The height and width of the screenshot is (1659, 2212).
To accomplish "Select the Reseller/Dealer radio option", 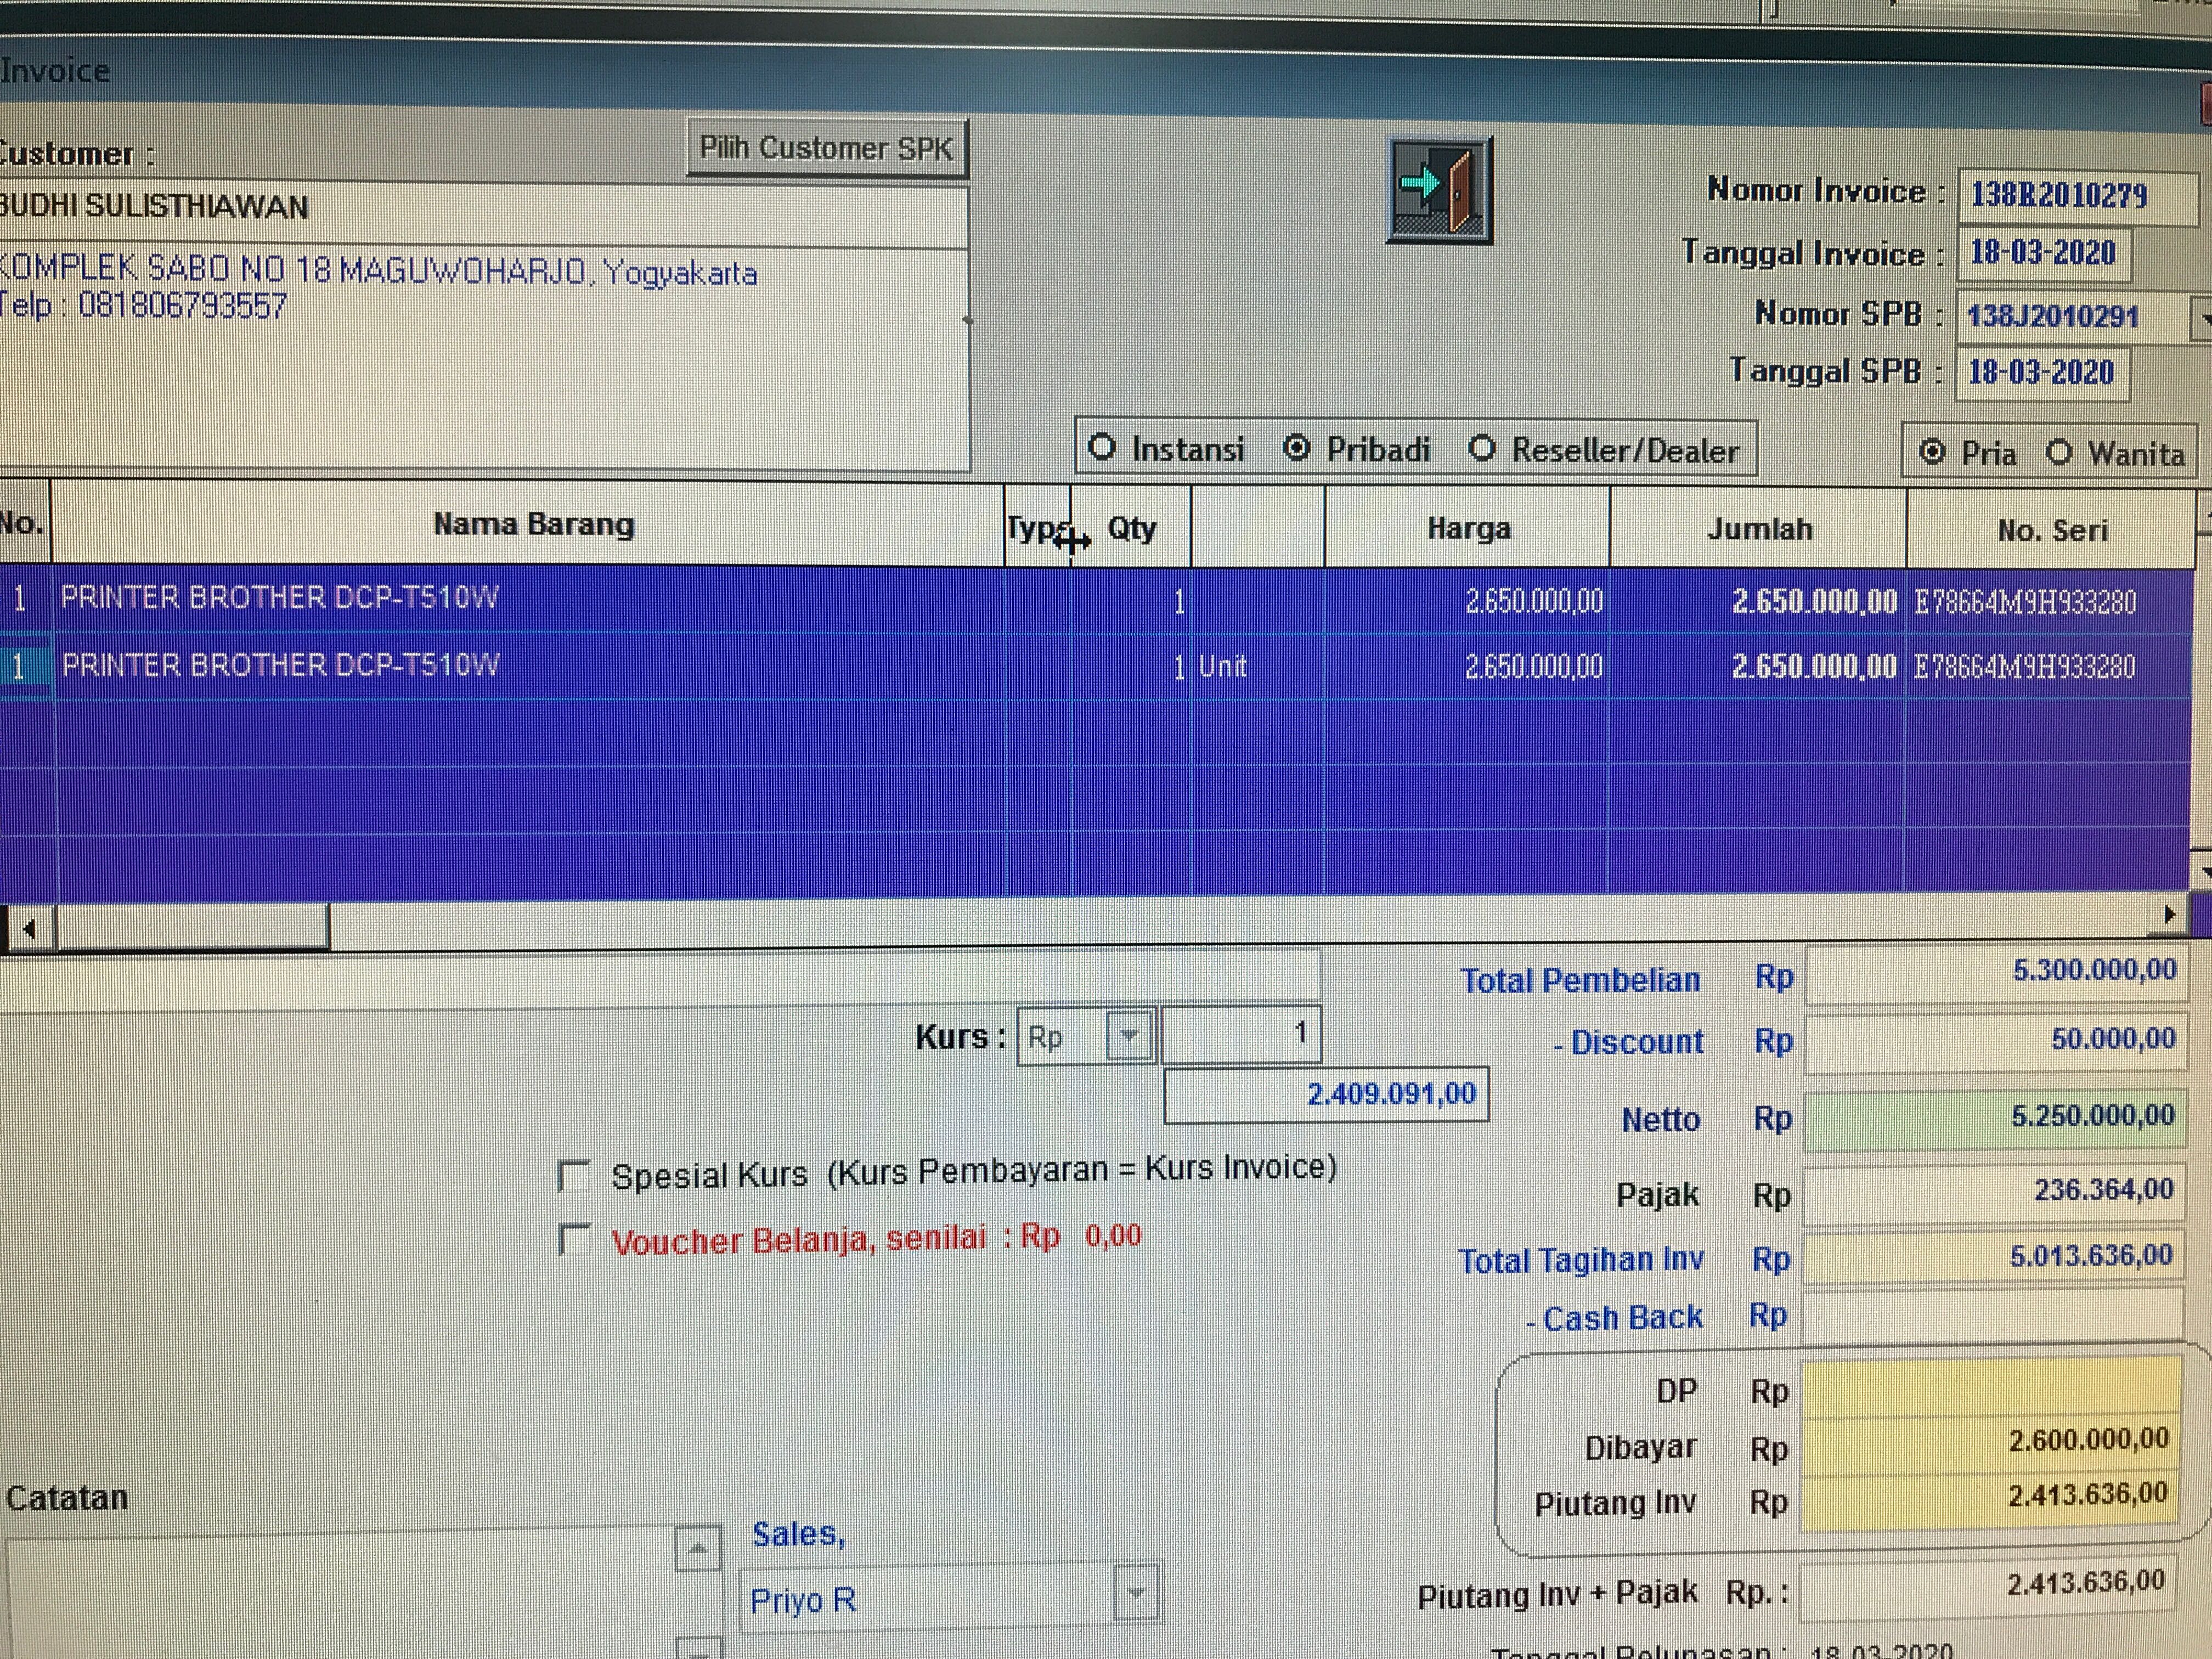I will [x=1482, y=449].
